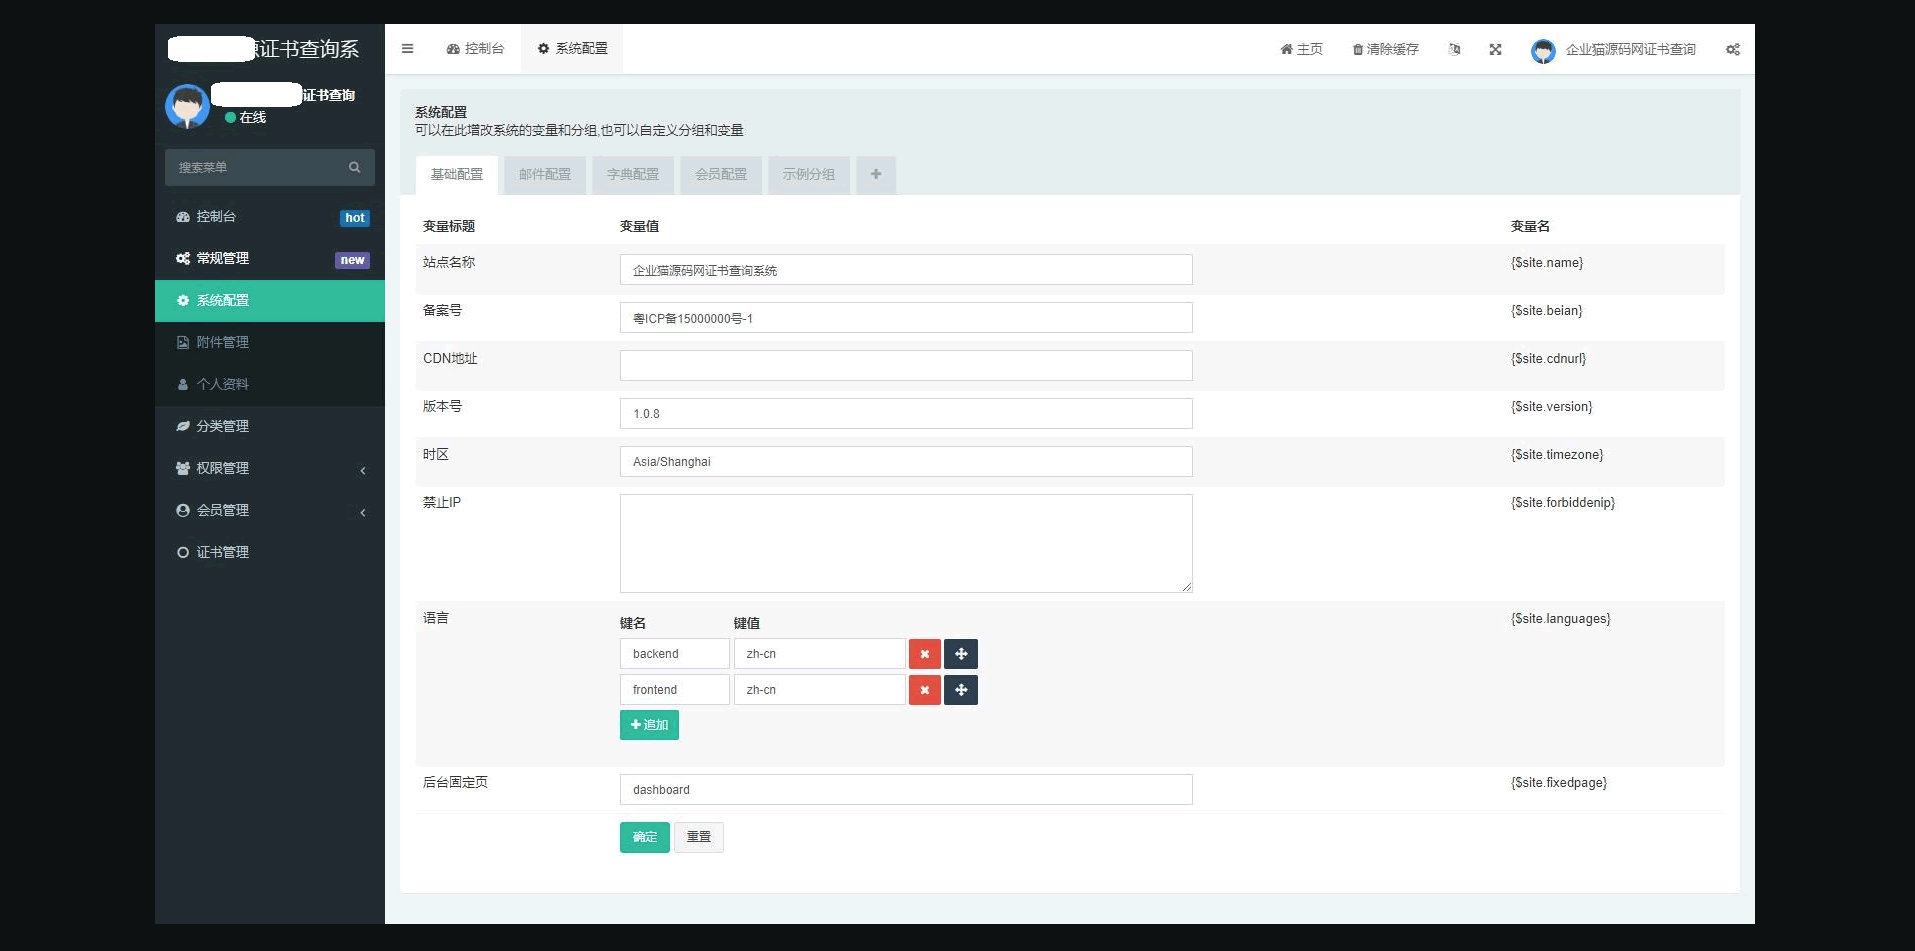Switch to the 邮件配置 tab
Image resolution: width=1915 pixels, height=951 pixels.
click(x=544, y=175)
